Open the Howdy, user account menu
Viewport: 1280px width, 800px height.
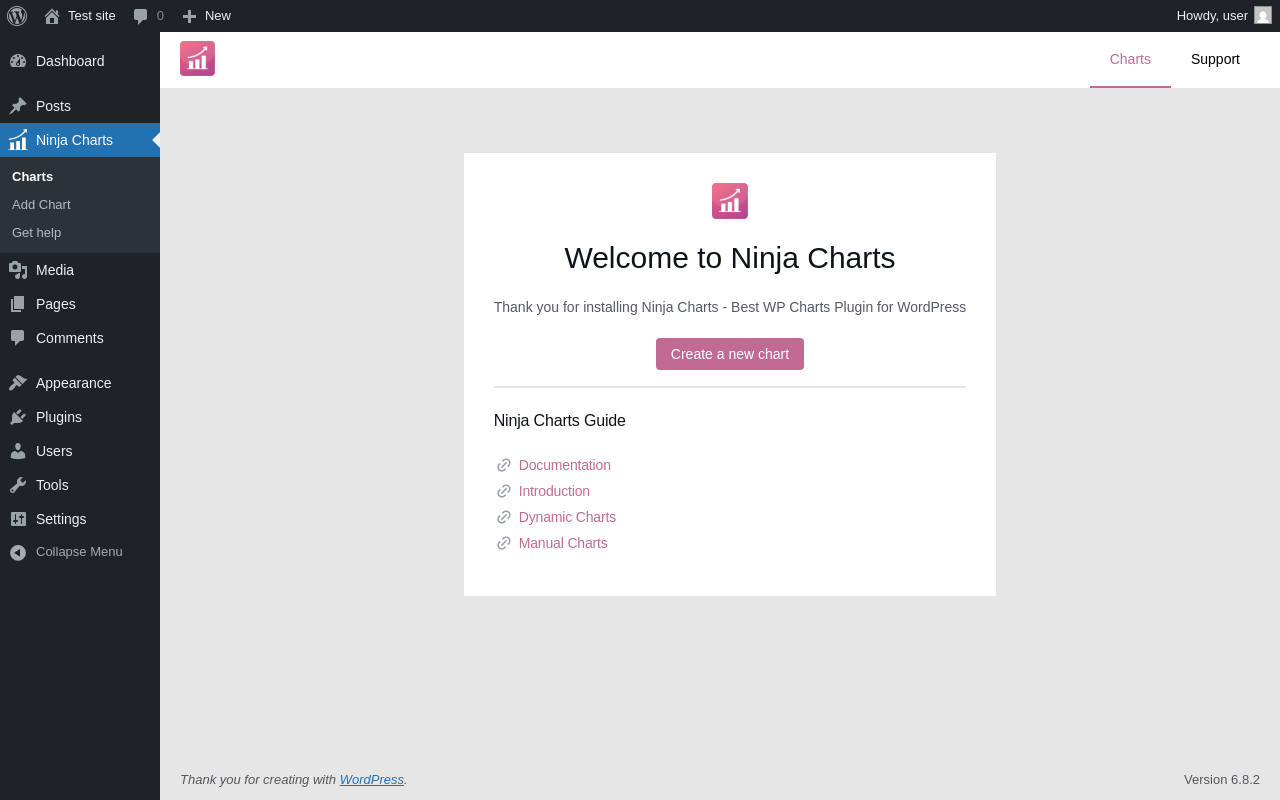1224,16
